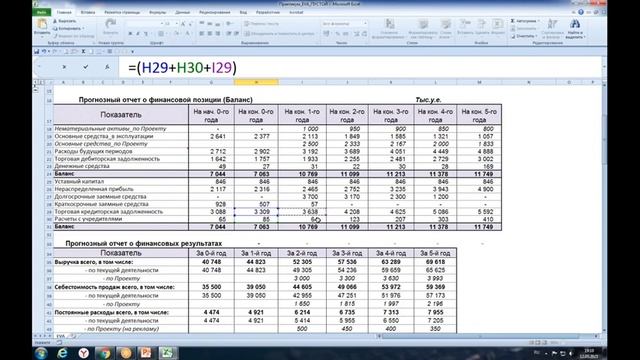Click the Save icon in Quick Access Toolbar

(37, 51)
